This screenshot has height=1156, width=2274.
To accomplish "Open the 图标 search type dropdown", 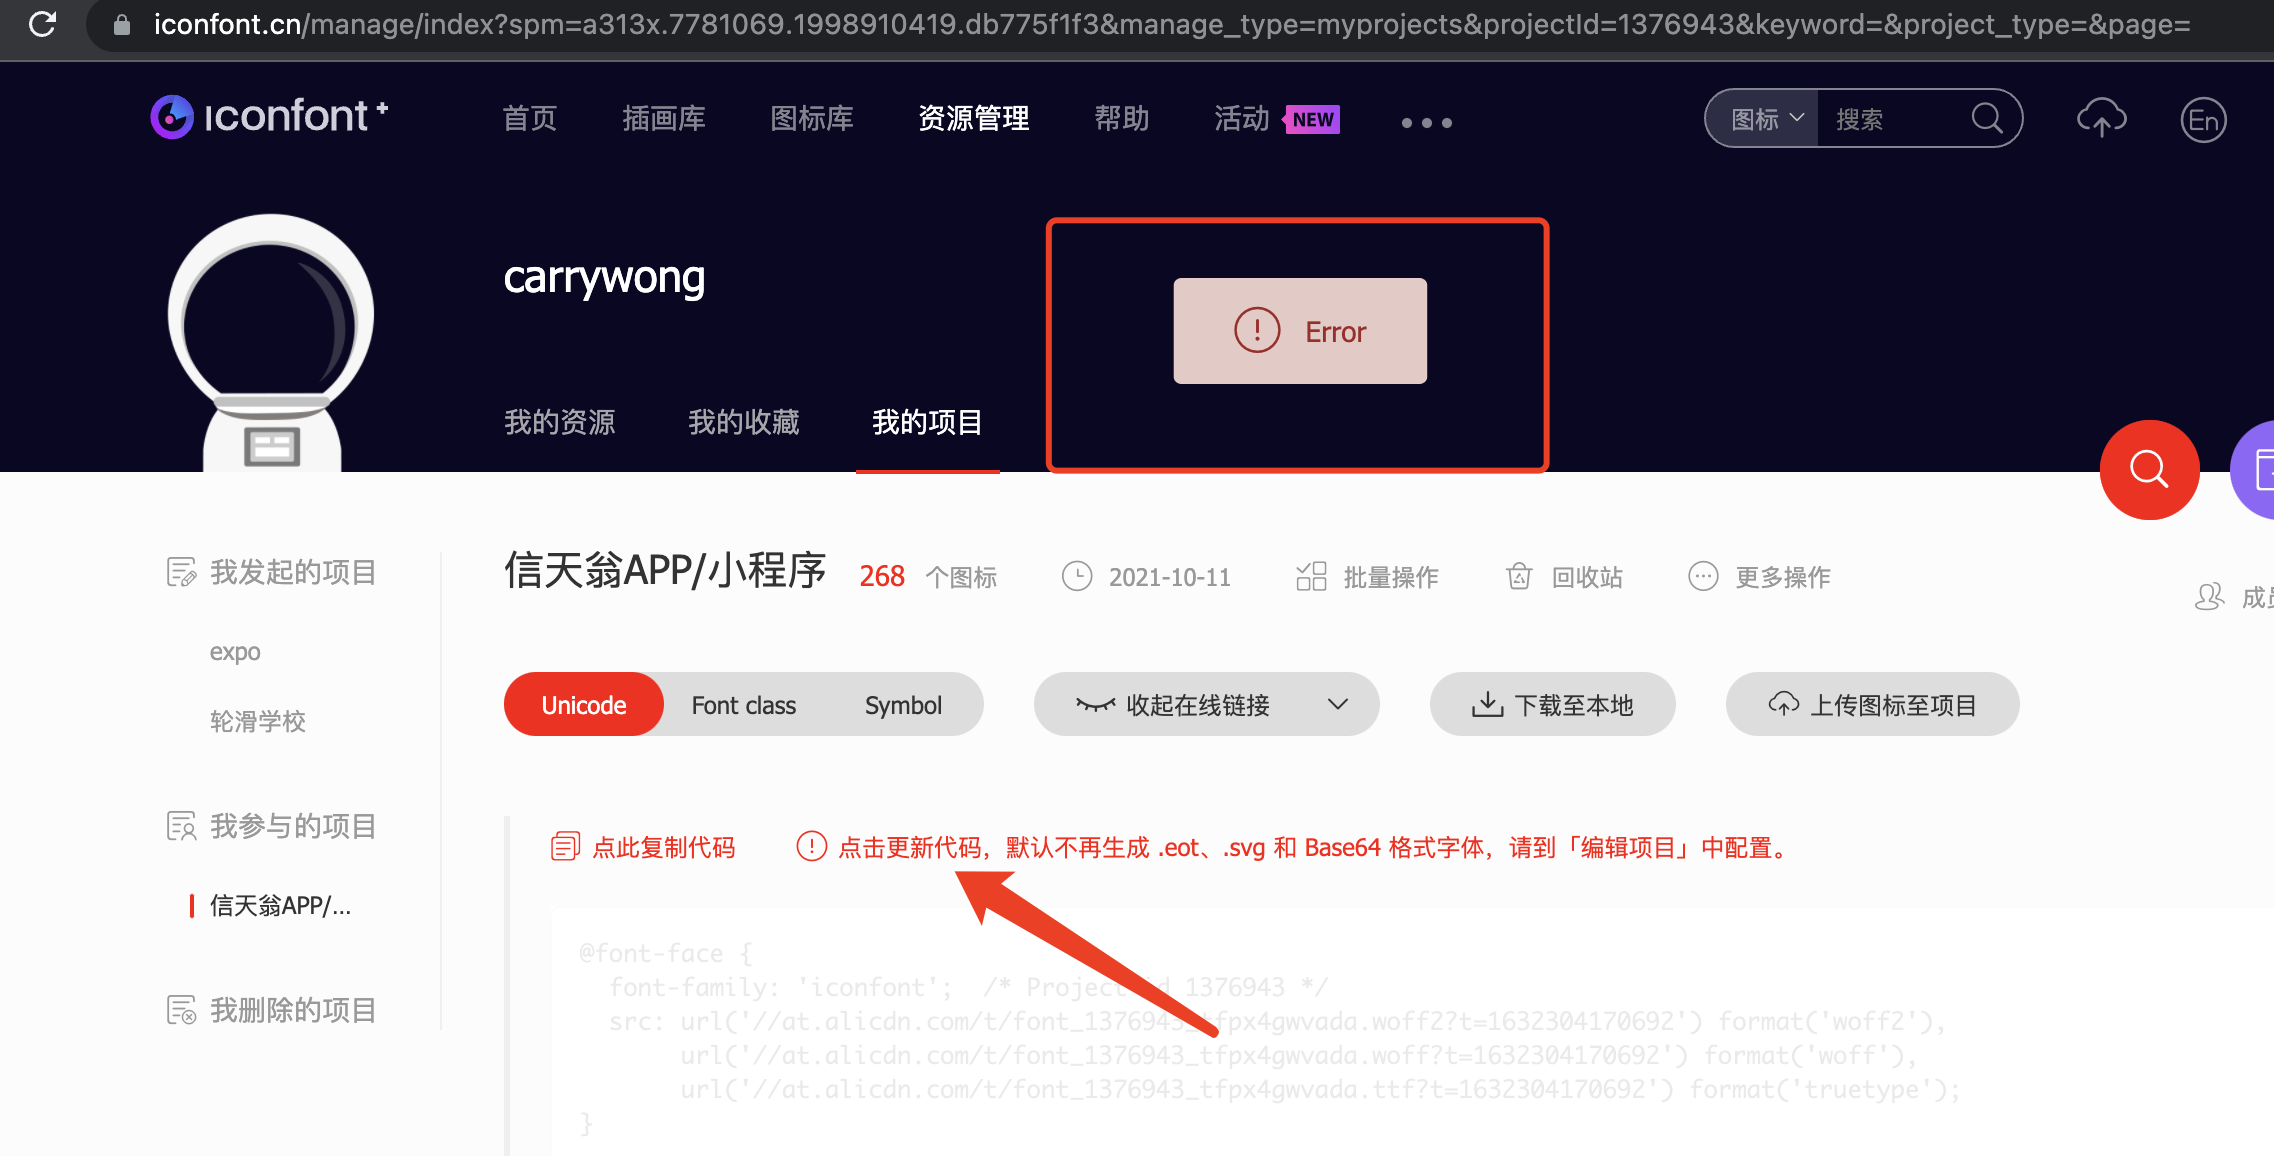I will pos(1761,118).
